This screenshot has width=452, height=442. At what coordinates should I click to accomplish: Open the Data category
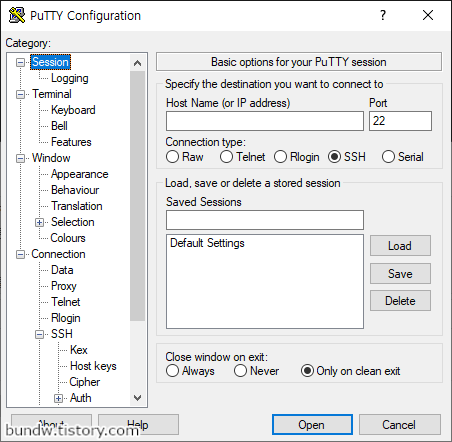pos(62,270)
